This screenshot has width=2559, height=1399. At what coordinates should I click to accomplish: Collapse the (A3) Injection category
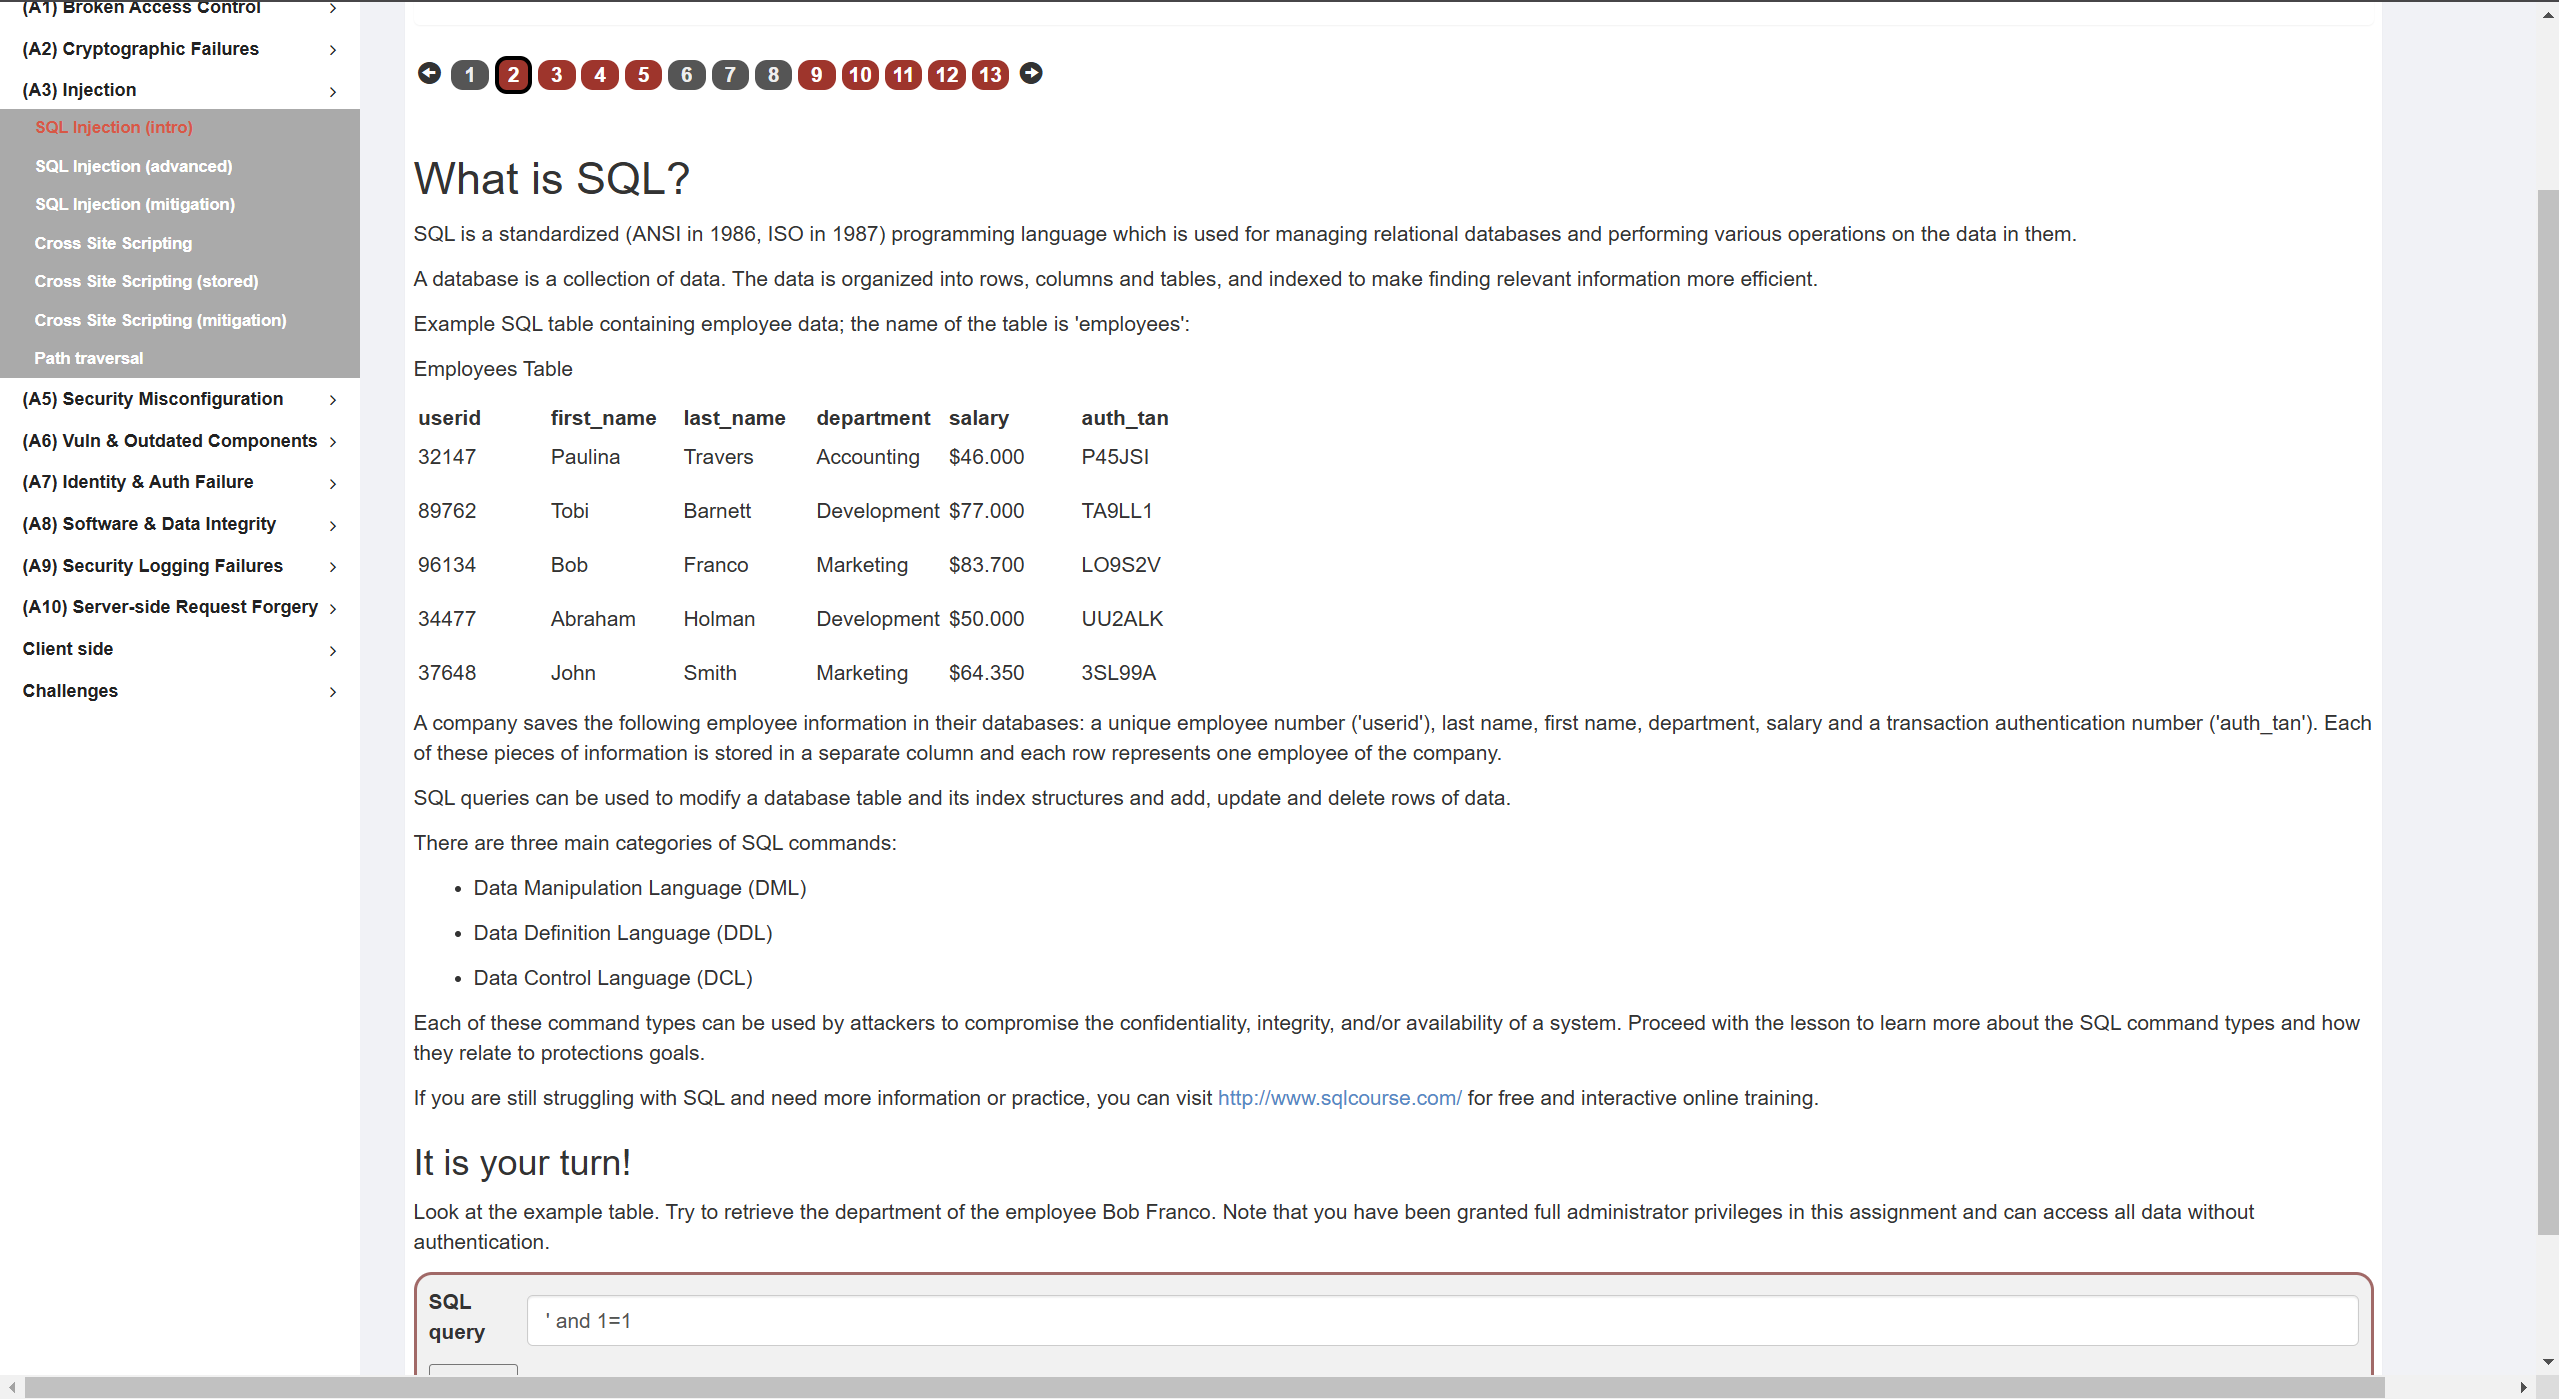click(180, 90)
